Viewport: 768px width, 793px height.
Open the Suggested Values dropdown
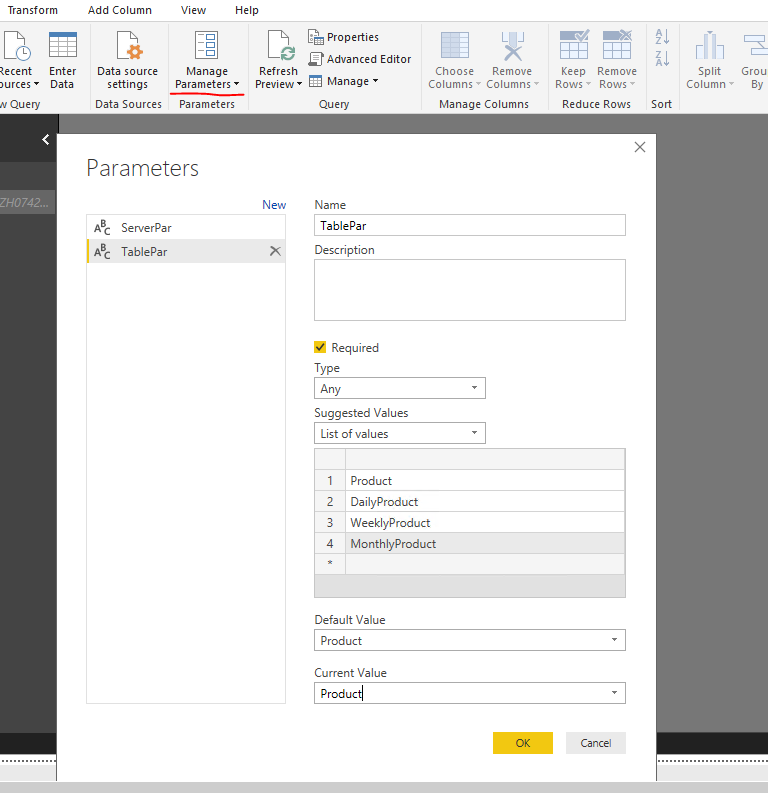pos(399,433)
